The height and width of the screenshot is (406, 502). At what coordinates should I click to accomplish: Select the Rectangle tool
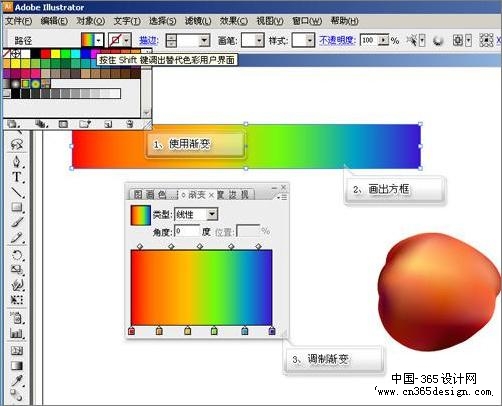point(17,207)
